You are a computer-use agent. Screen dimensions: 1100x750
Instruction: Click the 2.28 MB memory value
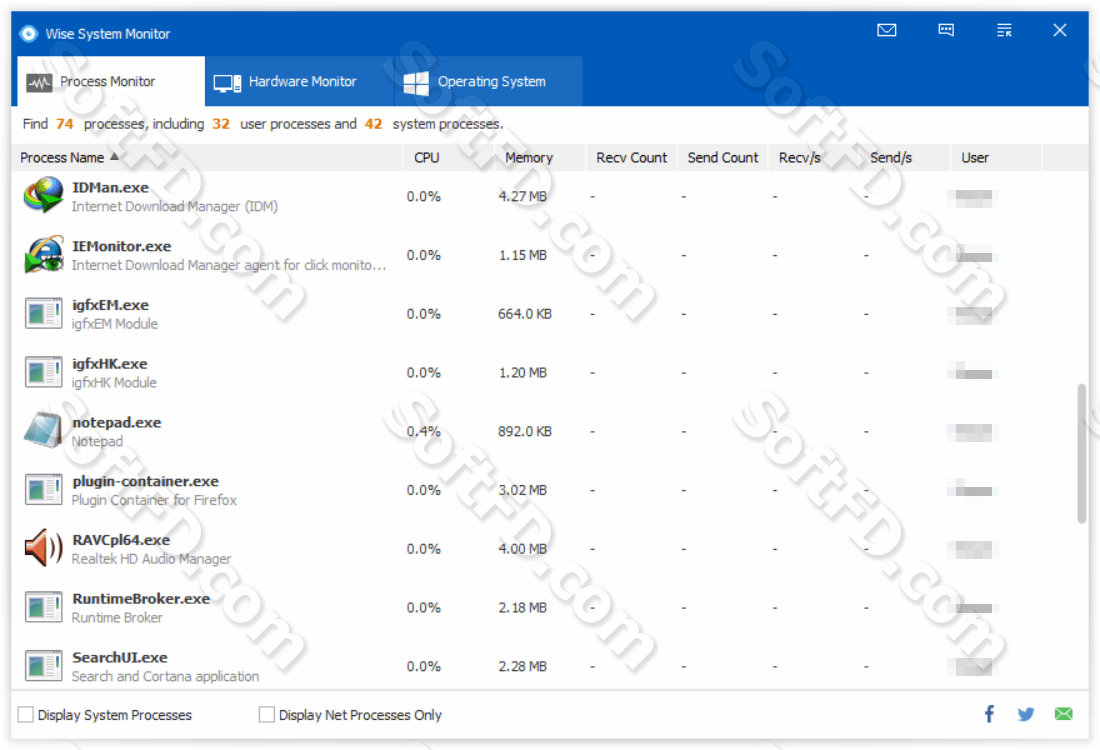tap(523, 667)
